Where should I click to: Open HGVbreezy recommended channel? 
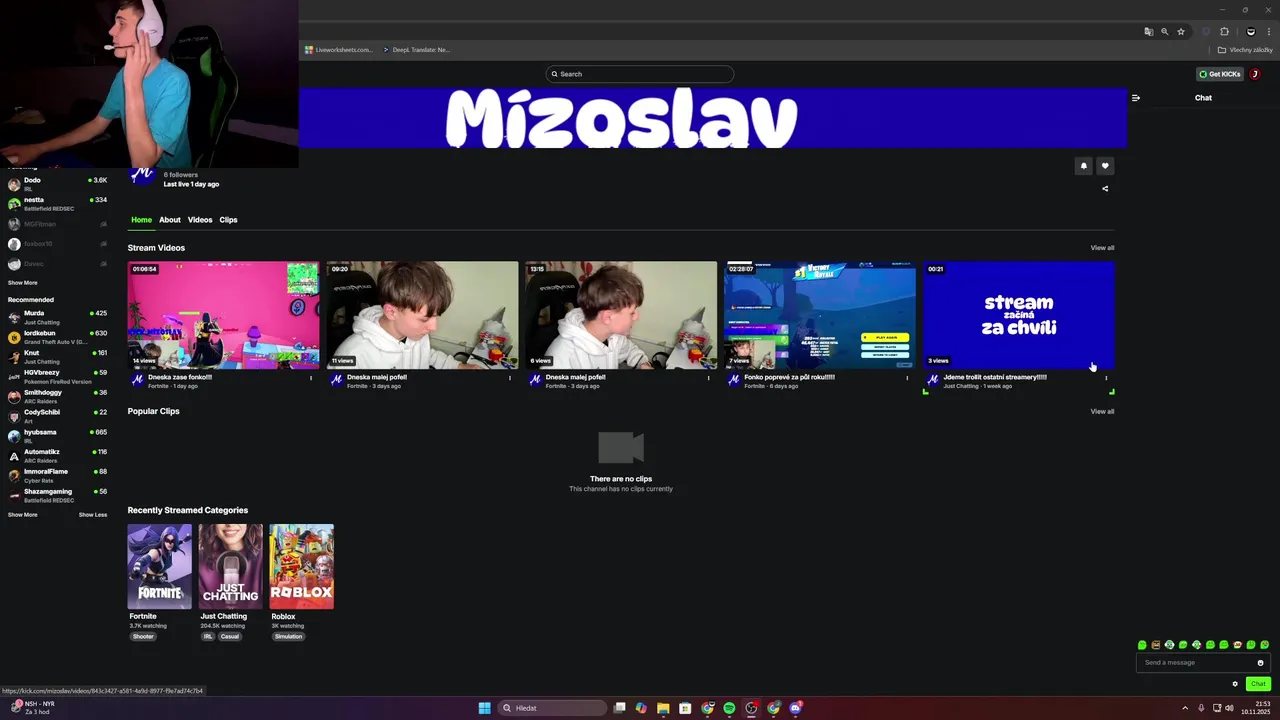pyautogui.click(x=57, y=376)
